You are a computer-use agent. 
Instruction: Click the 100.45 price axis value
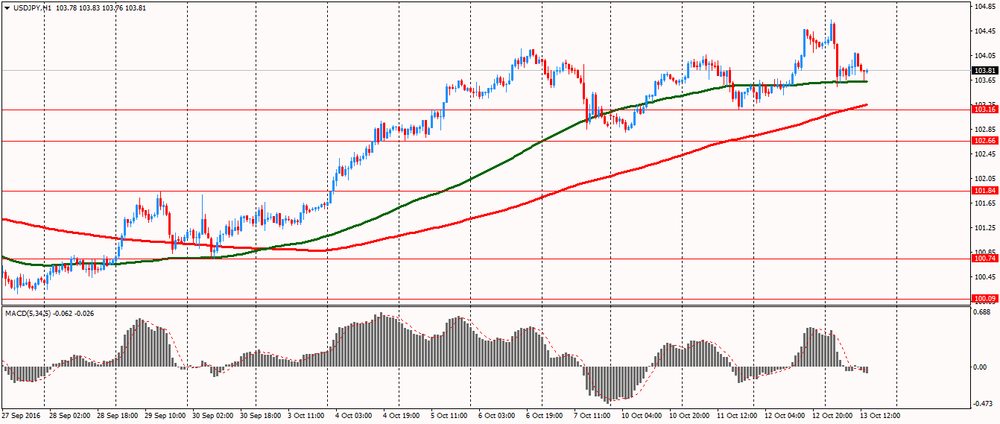(x=984, y=277)
